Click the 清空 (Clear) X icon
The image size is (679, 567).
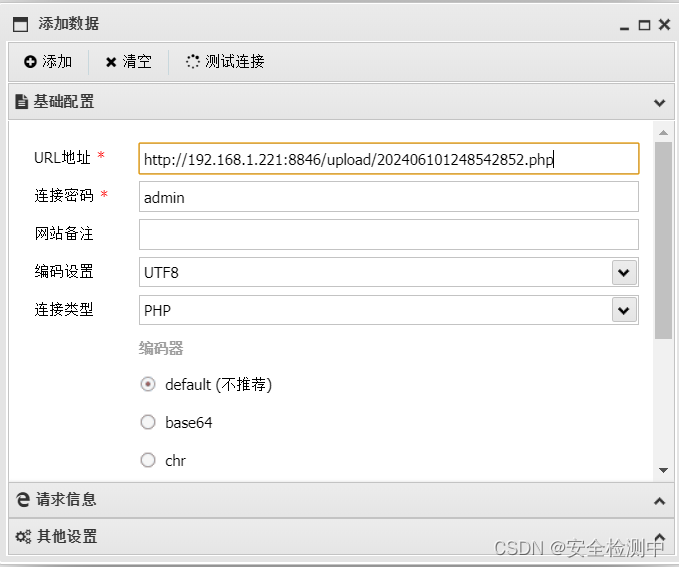click(x=111, y=62)
